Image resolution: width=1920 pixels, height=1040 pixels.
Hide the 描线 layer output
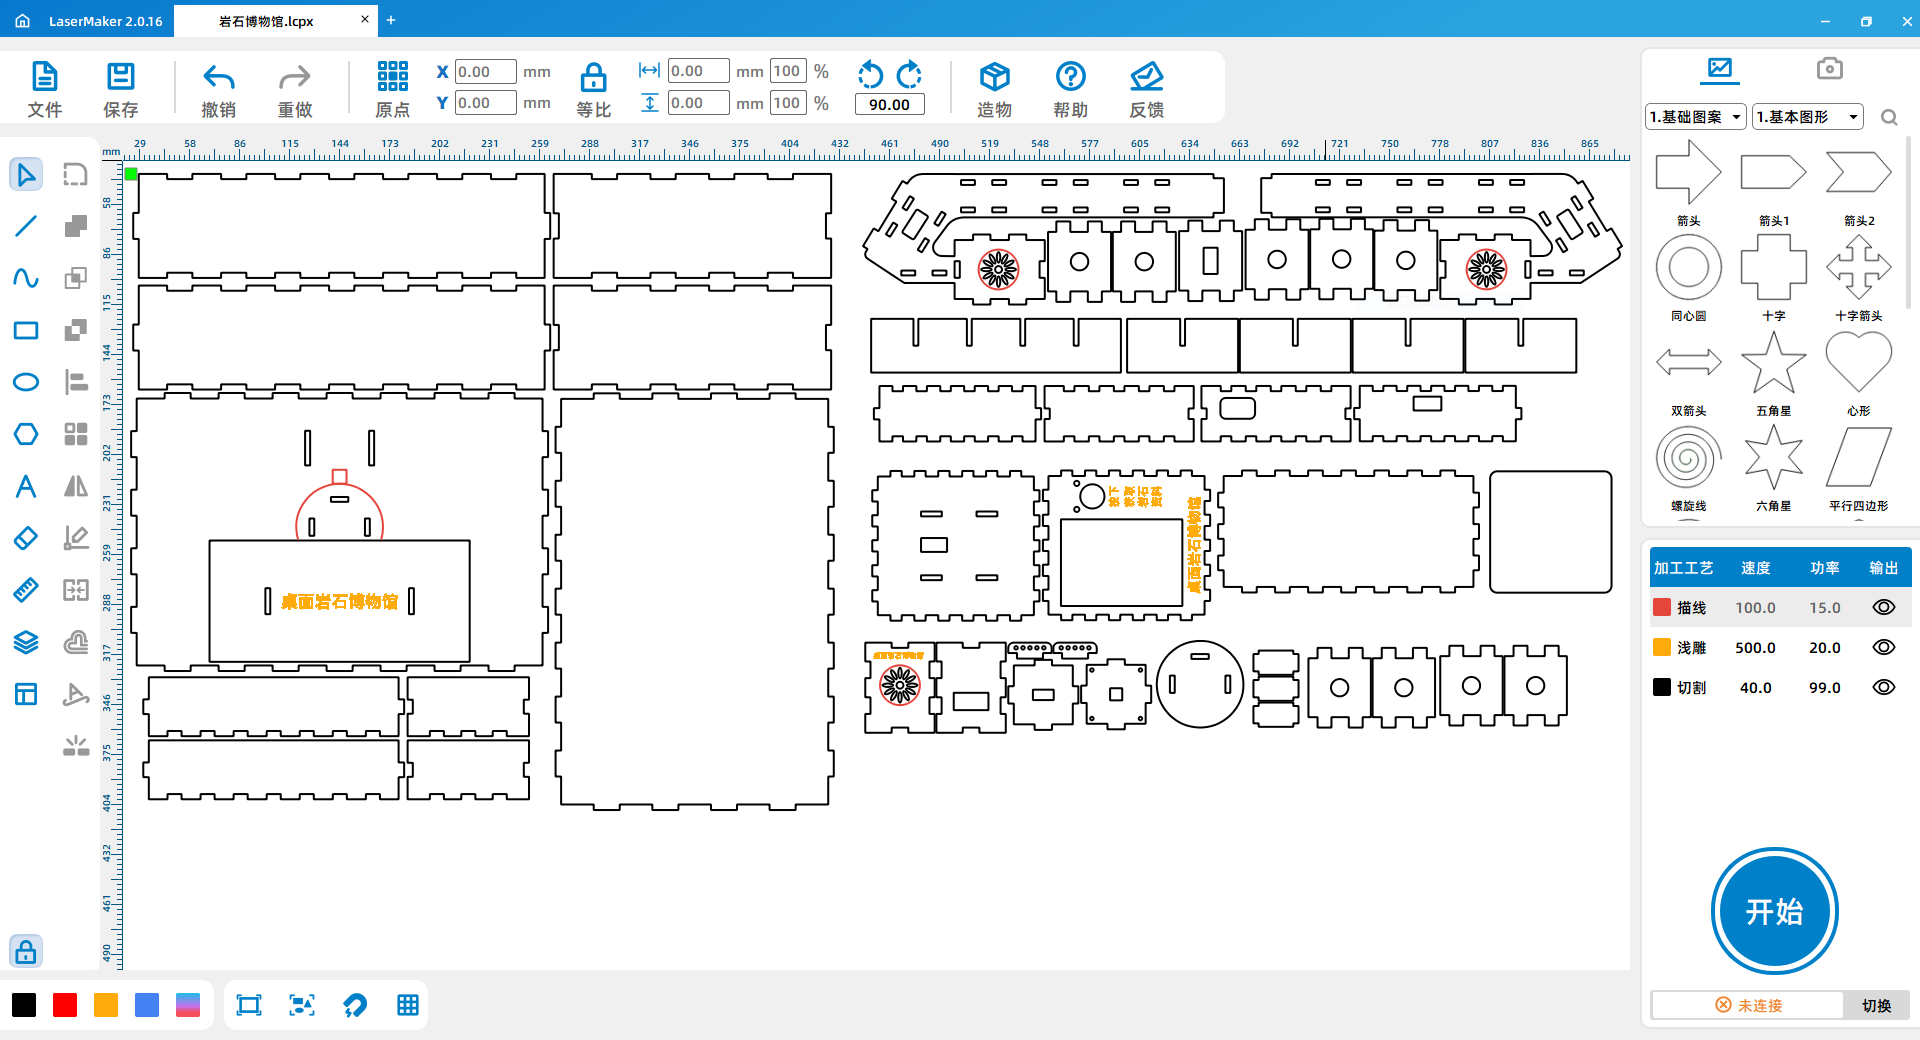pyautogui.click(x=1883, y=607)
